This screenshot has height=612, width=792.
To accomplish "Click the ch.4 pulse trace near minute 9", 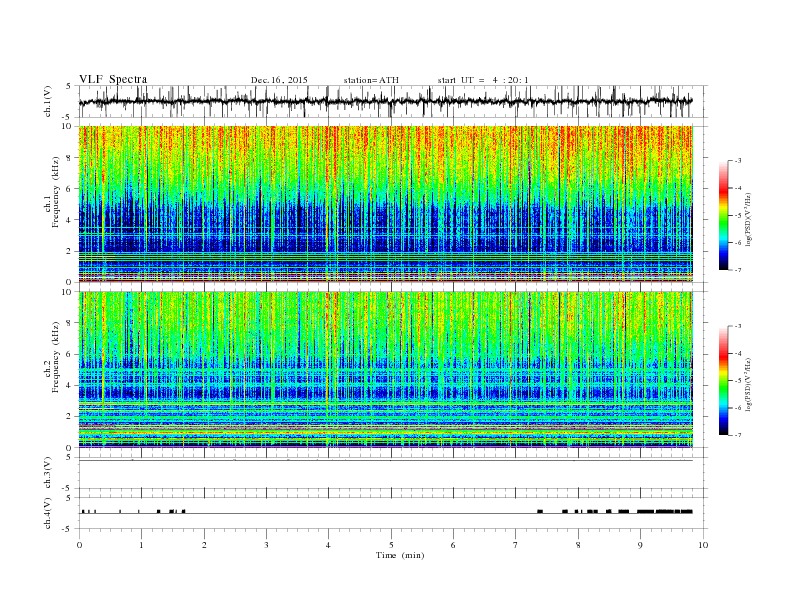I will click(x=664, y=512).
